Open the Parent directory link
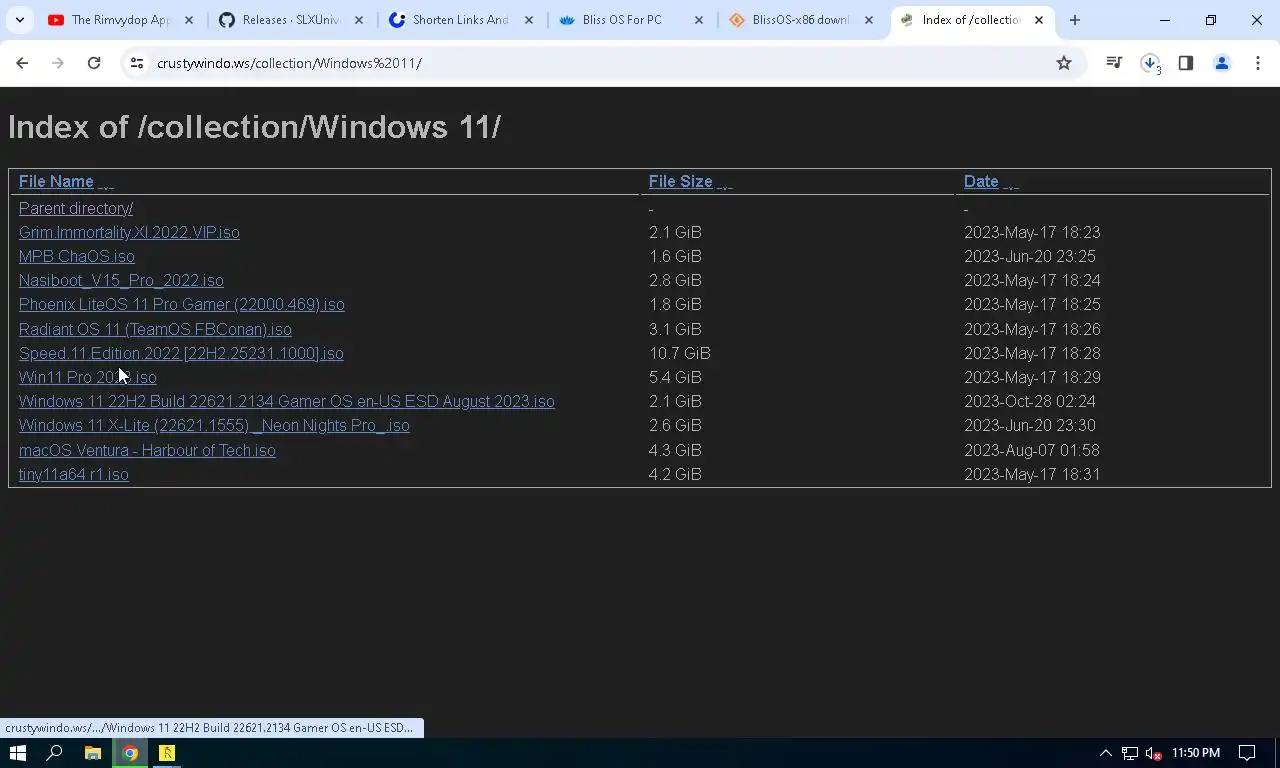1280x768 pixels. pos(76,208)
